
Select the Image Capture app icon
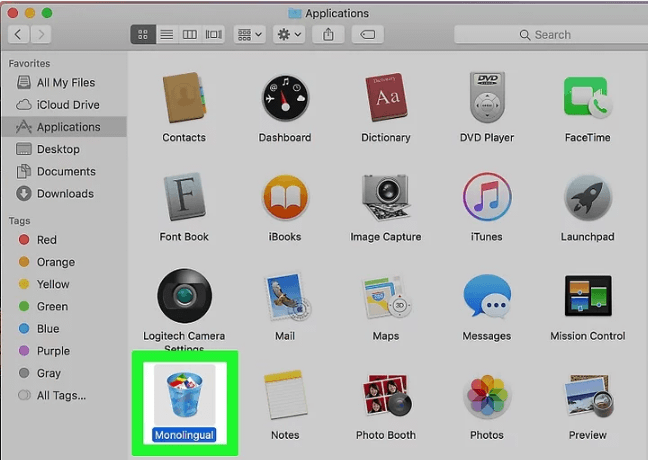386,197
